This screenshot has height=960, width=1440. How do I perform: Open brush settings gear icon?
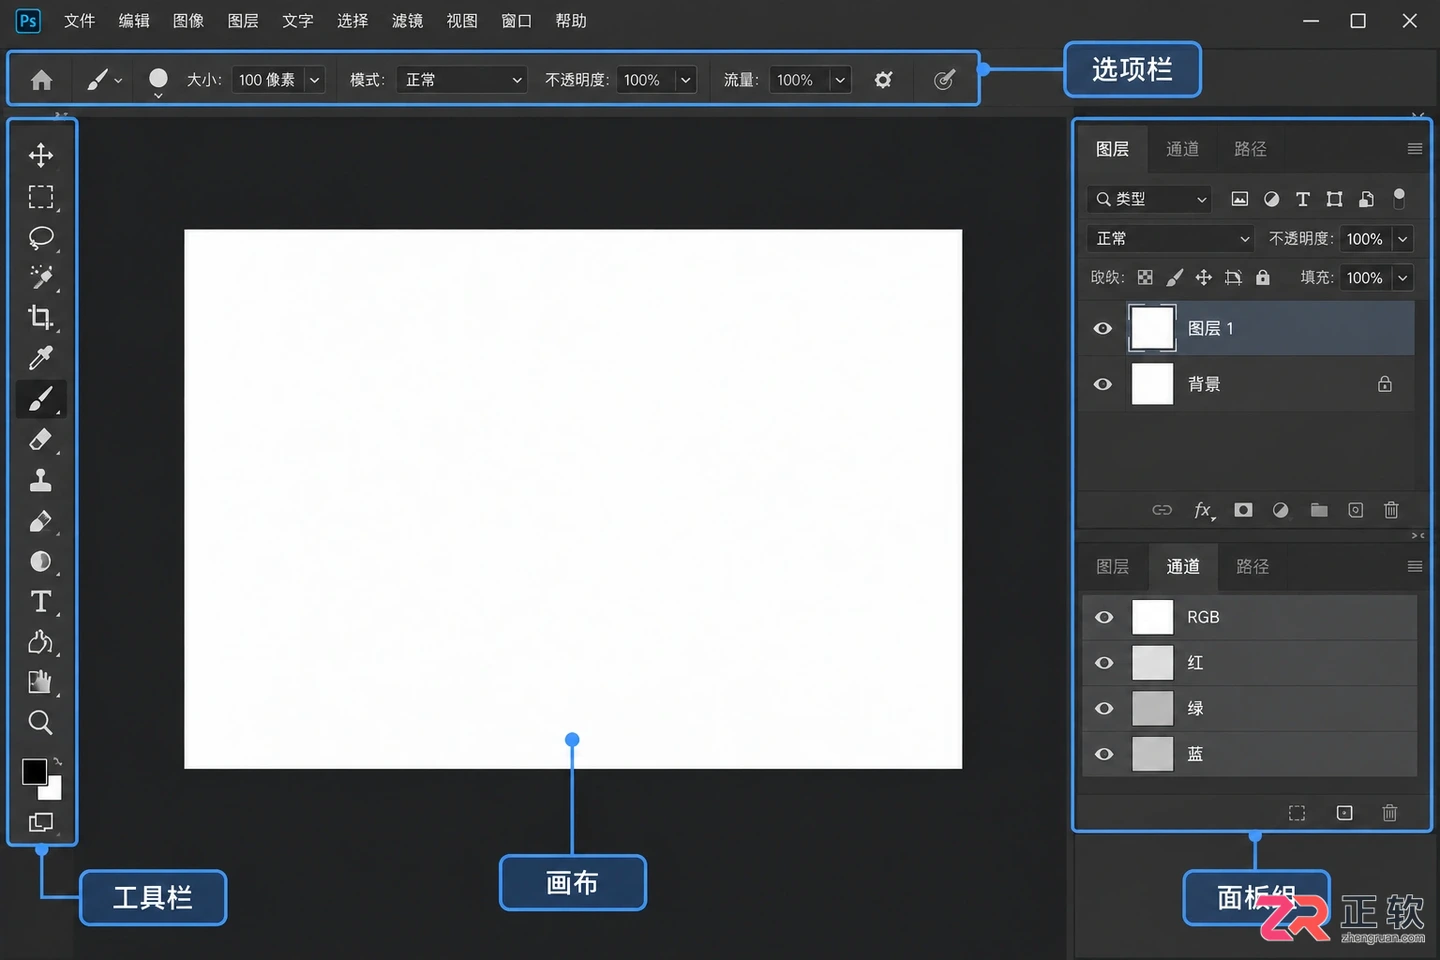[883, 80]
